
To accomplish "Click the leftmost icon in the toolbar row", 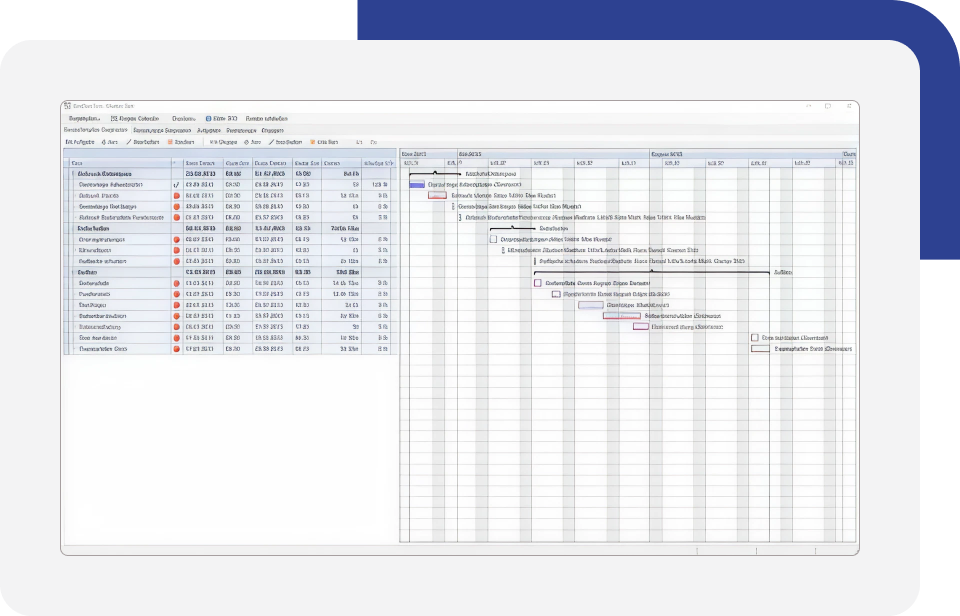I will coord(68,142).
